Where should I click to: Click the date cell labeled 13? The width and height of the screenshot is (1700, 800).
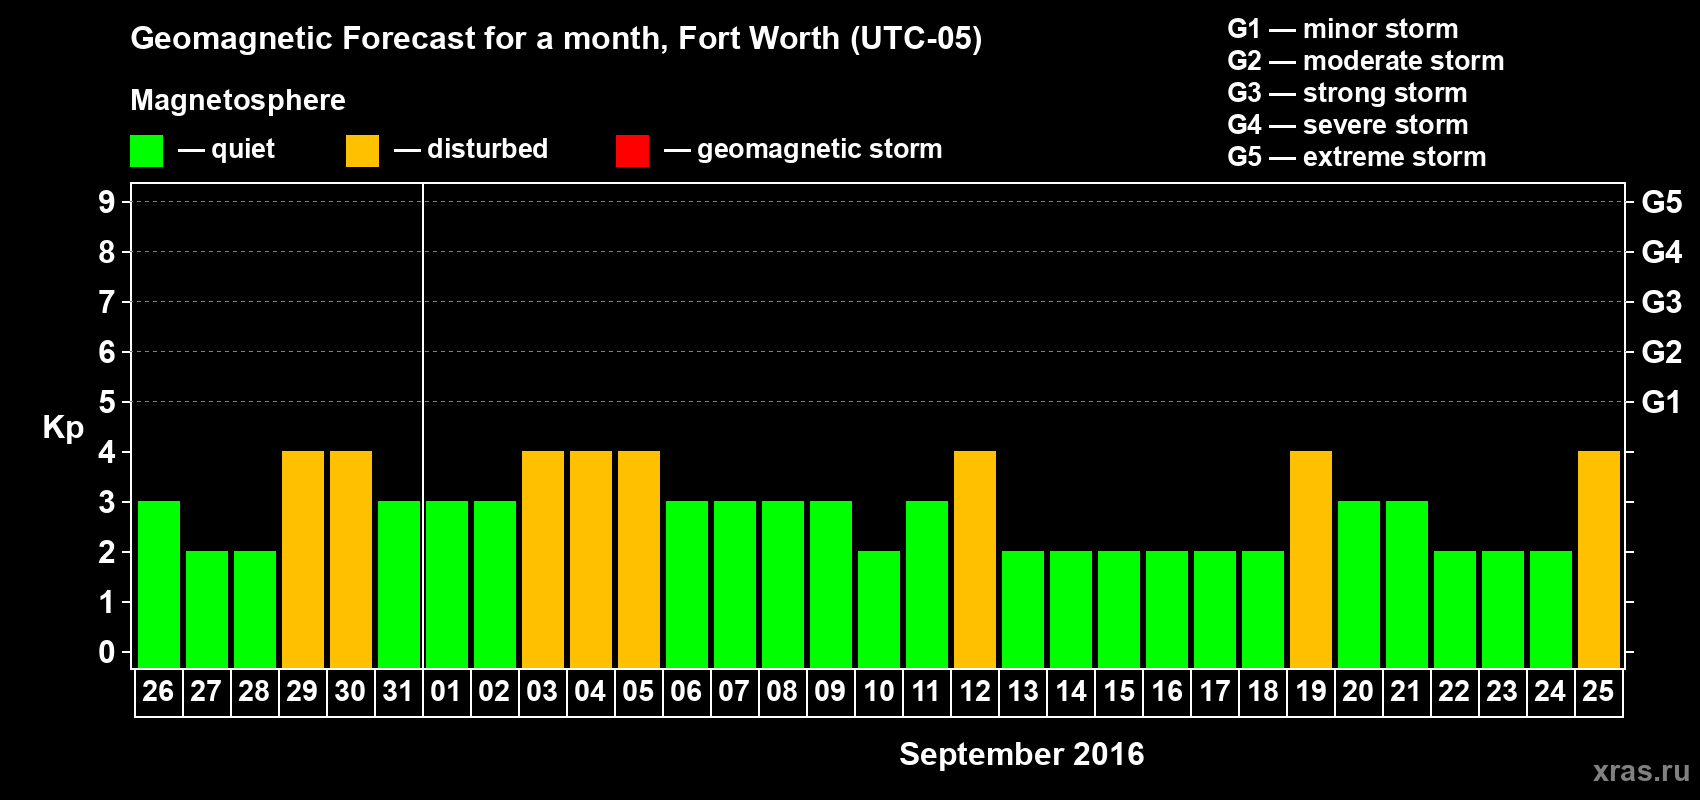click(x=1022, y=692)
